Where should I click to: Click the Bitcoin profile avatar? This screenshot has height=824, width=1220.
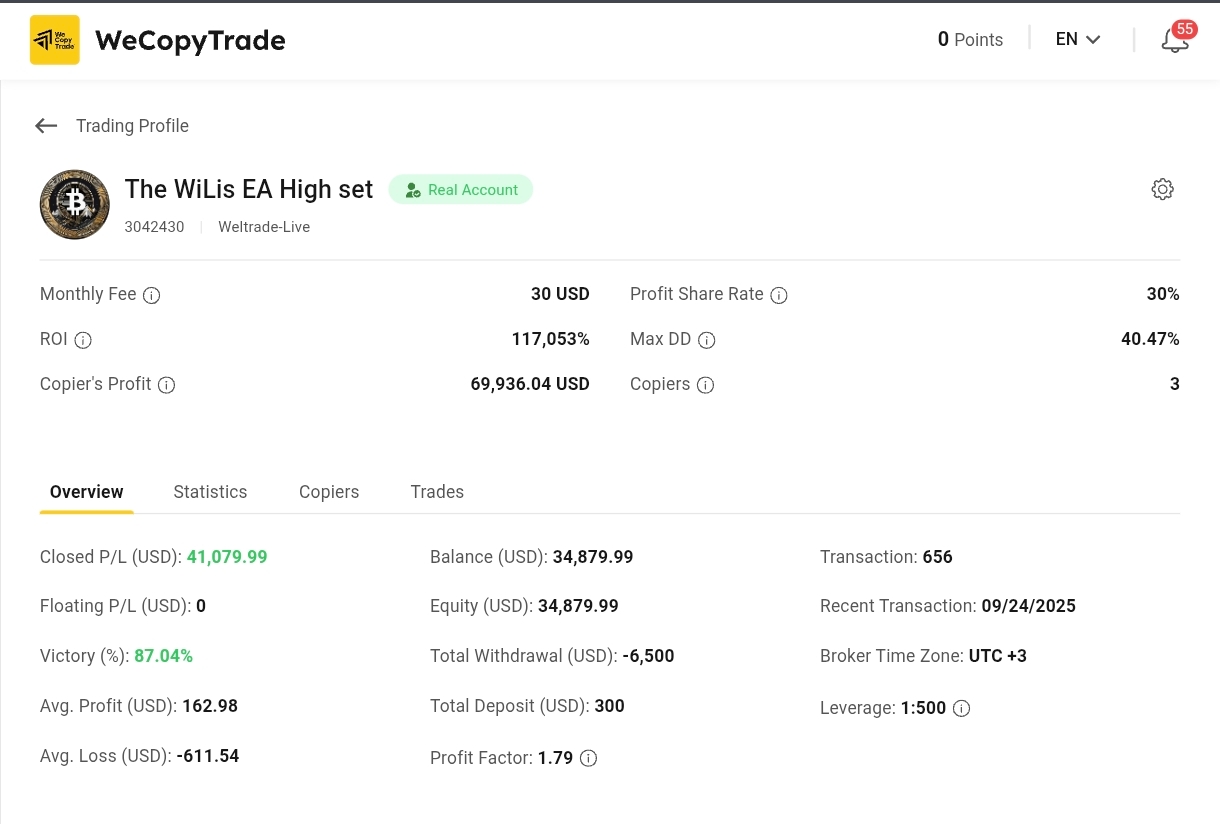click(75, 205)
